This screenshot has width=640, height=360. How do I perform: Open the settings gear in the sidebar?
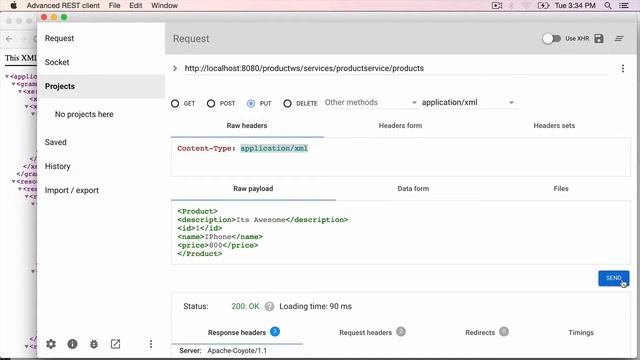pyautogui.click(x=51, y=344)
